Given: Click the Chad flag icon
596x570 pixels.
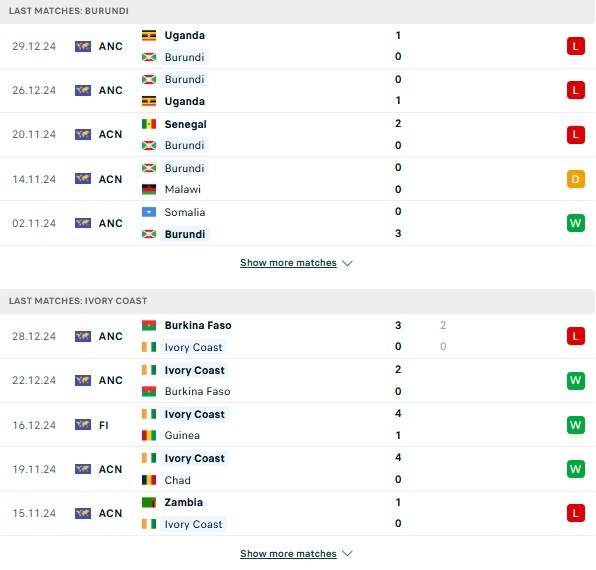Looking at the screenshot, I should point(149,480).
